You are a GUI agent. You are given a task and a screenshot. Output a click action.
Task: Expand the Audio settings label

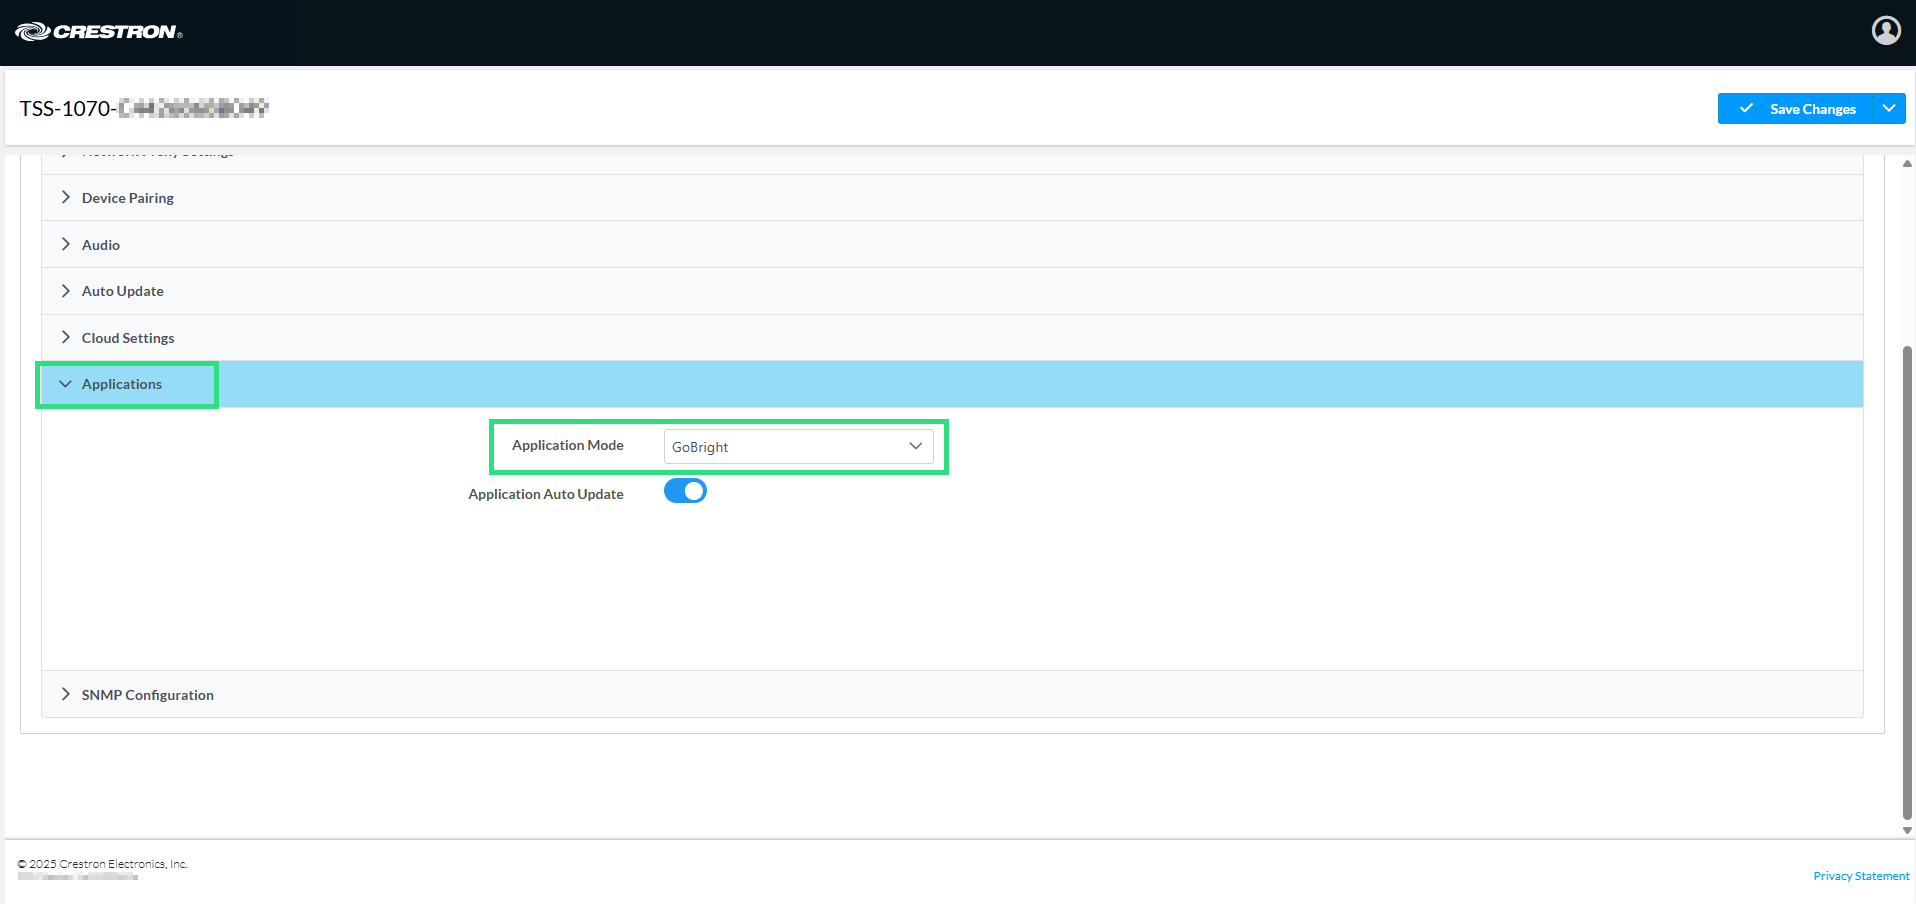101,245
